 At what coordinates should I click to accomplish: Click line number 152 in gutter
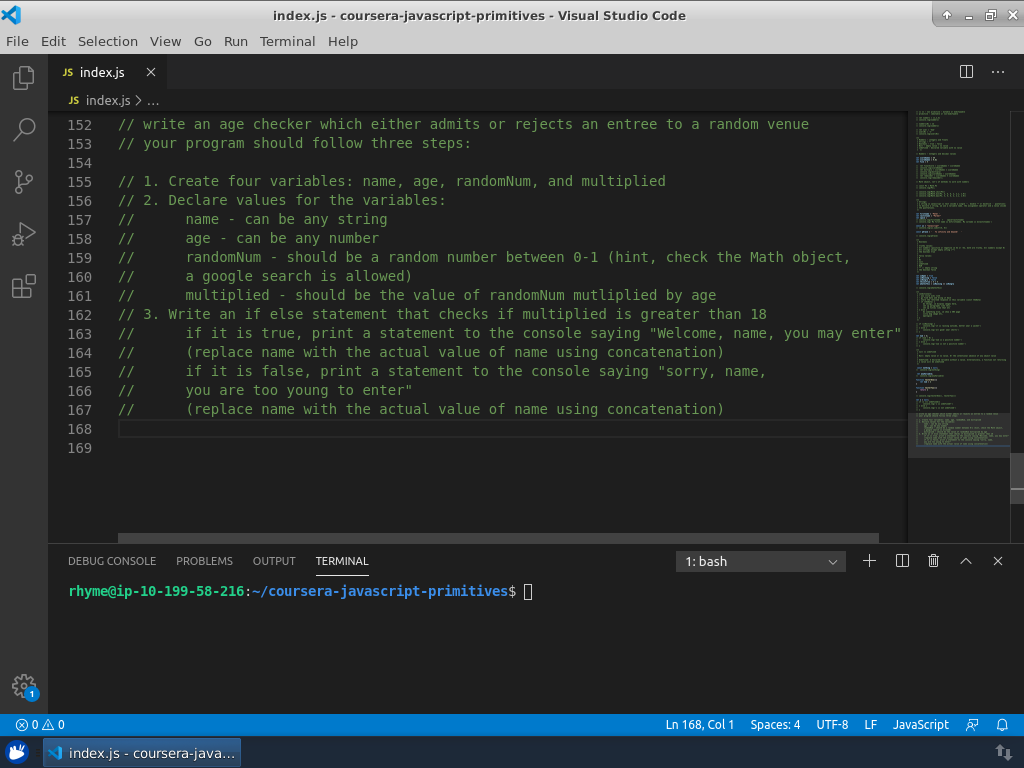(x=80, y=125)
